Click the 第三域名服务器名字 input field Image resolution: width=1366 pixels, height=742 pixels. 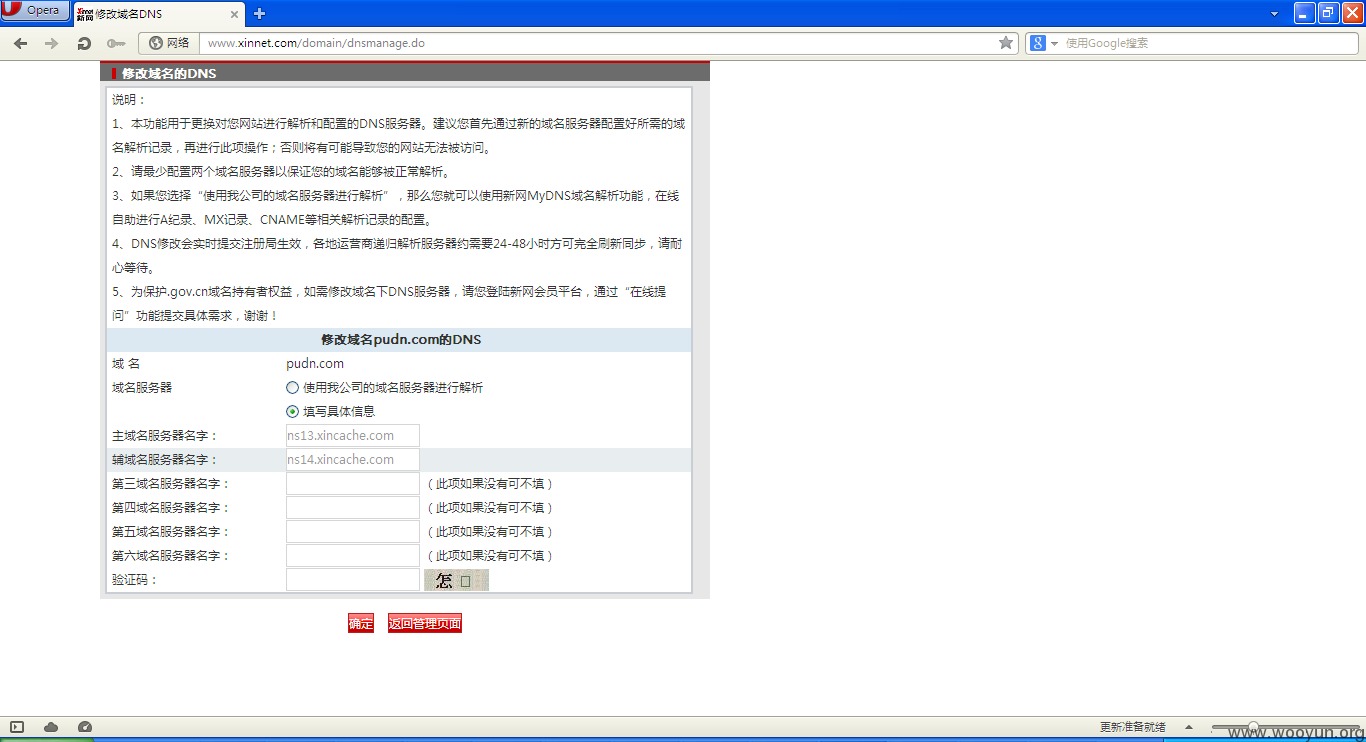pos(353,483)
